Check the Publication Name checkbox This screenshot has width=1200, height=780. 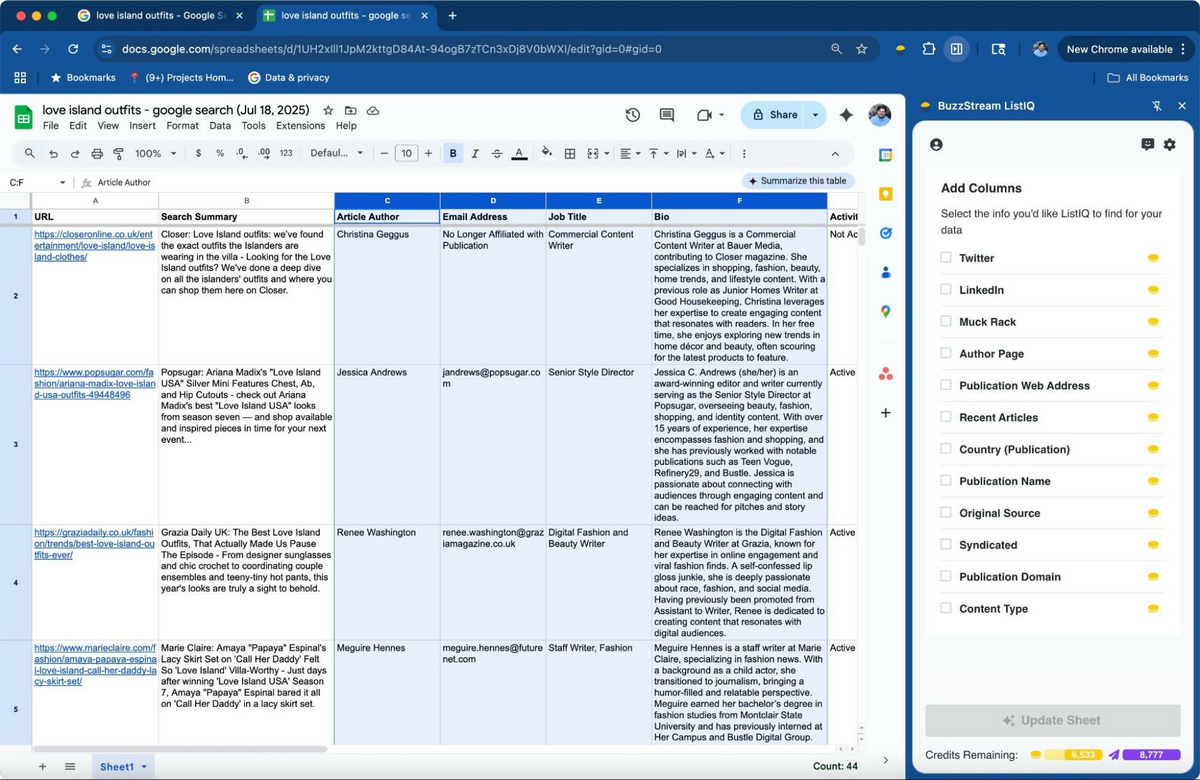[x=944, y=481]
